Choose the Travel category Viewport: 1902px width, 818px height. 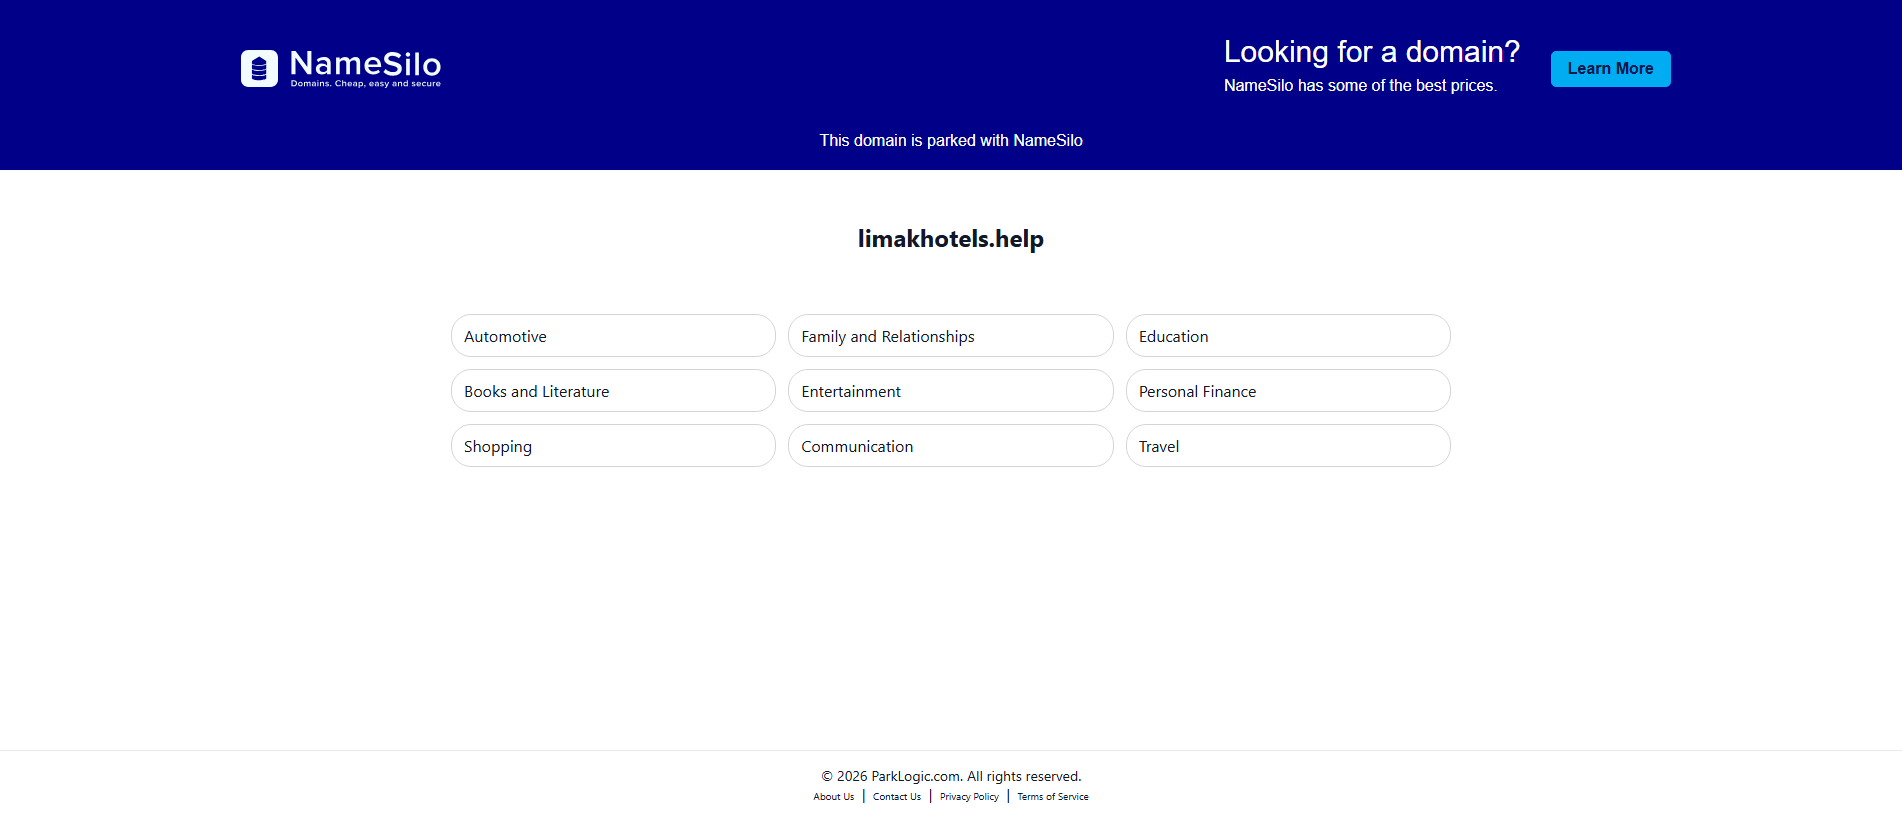[1288, 446]
